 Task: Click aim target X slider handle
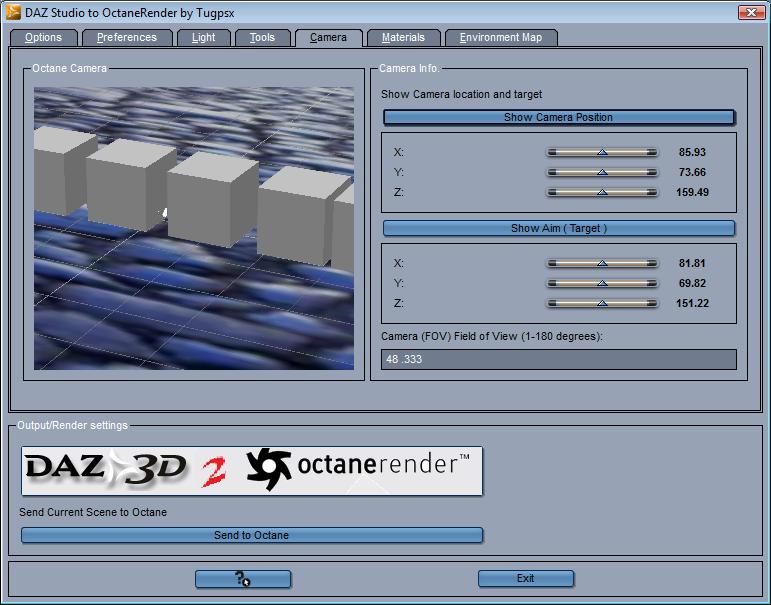(x=602, y=264)
